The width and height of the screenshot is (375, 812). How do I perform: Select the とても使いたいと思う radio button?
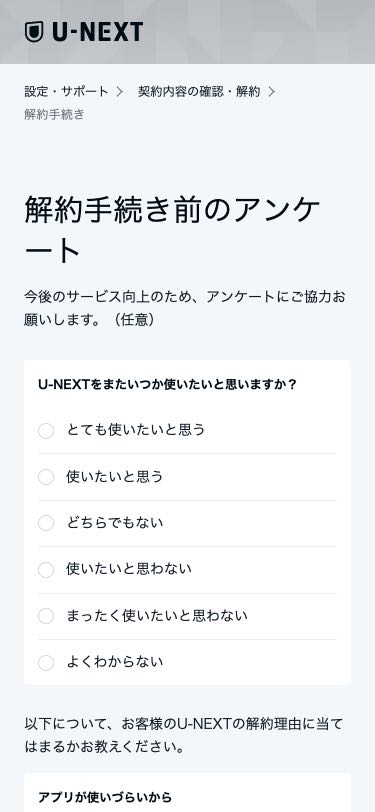tap(46, 431)
